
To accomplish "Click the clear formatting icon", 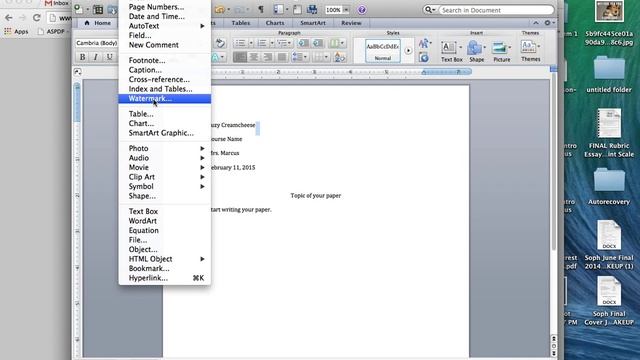I will point(220,43).
